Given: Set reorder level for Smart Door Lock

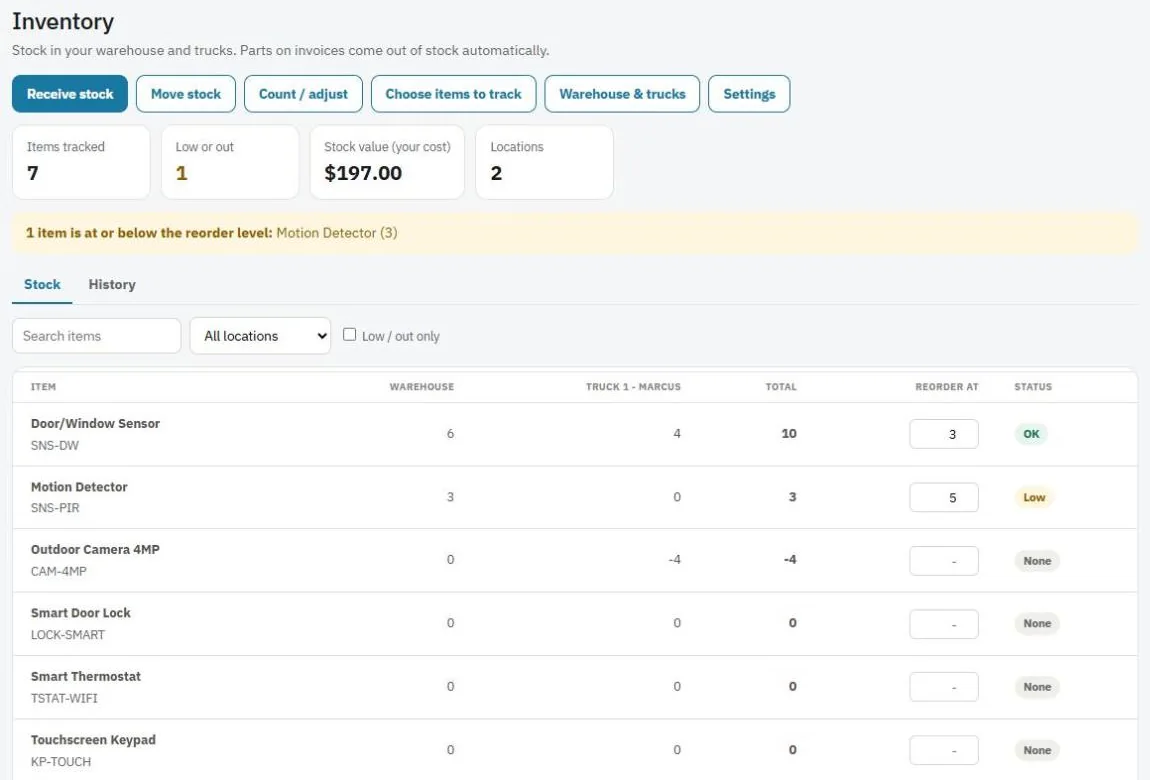Looking at the screenshot, I should tap(944, 624).
